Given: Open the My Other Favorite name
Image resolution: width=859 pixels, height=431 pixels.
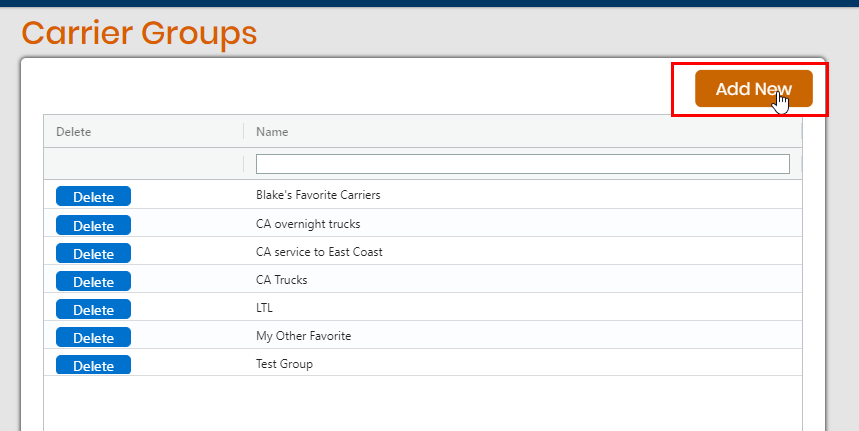Looking at the screenshot, I should click(303, 336).
